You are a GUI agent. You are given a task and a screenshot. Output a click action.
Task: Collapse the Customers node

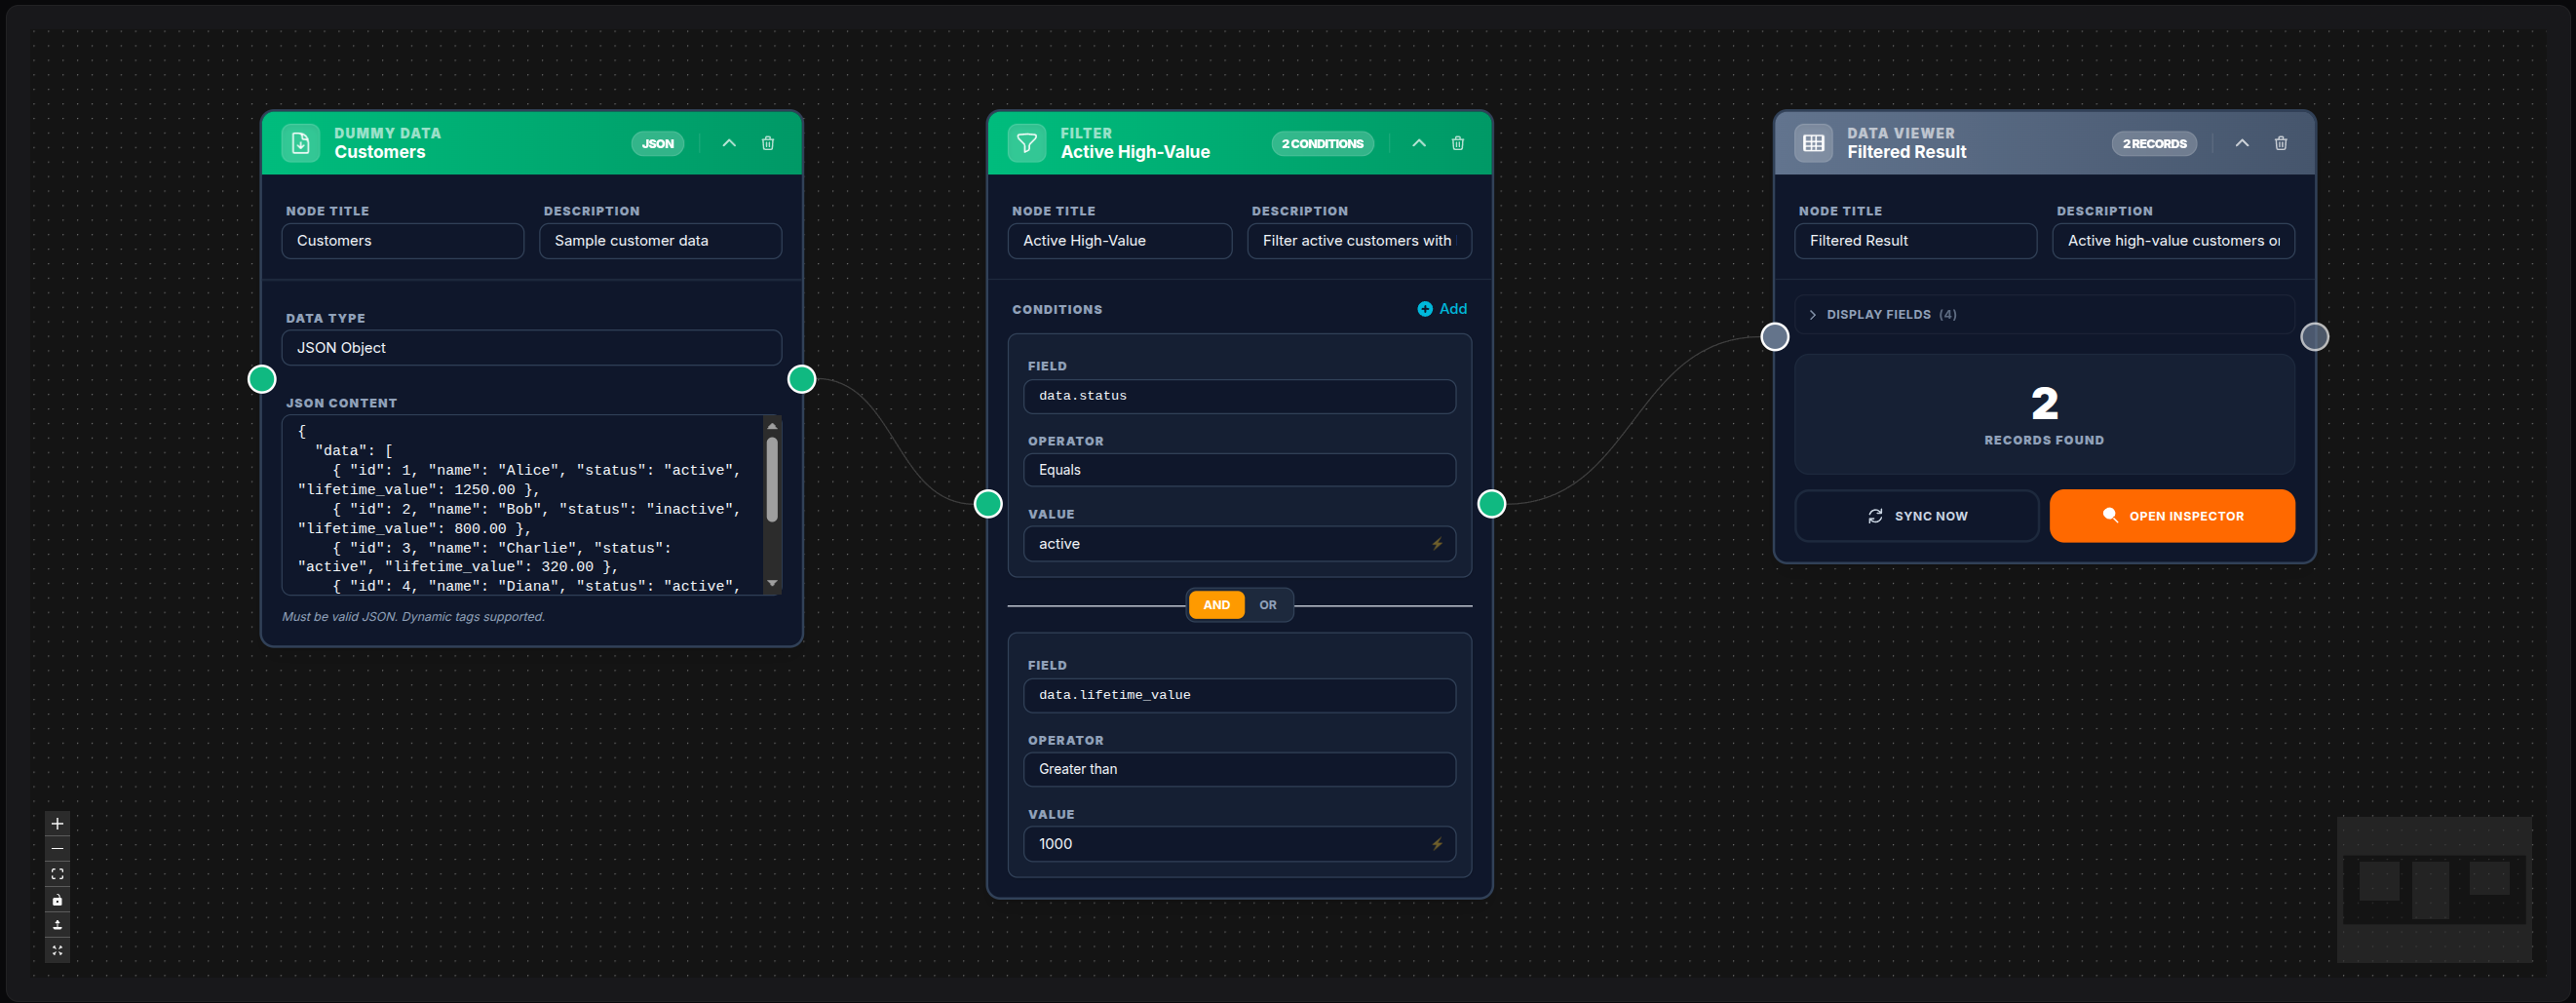(729, 143)
